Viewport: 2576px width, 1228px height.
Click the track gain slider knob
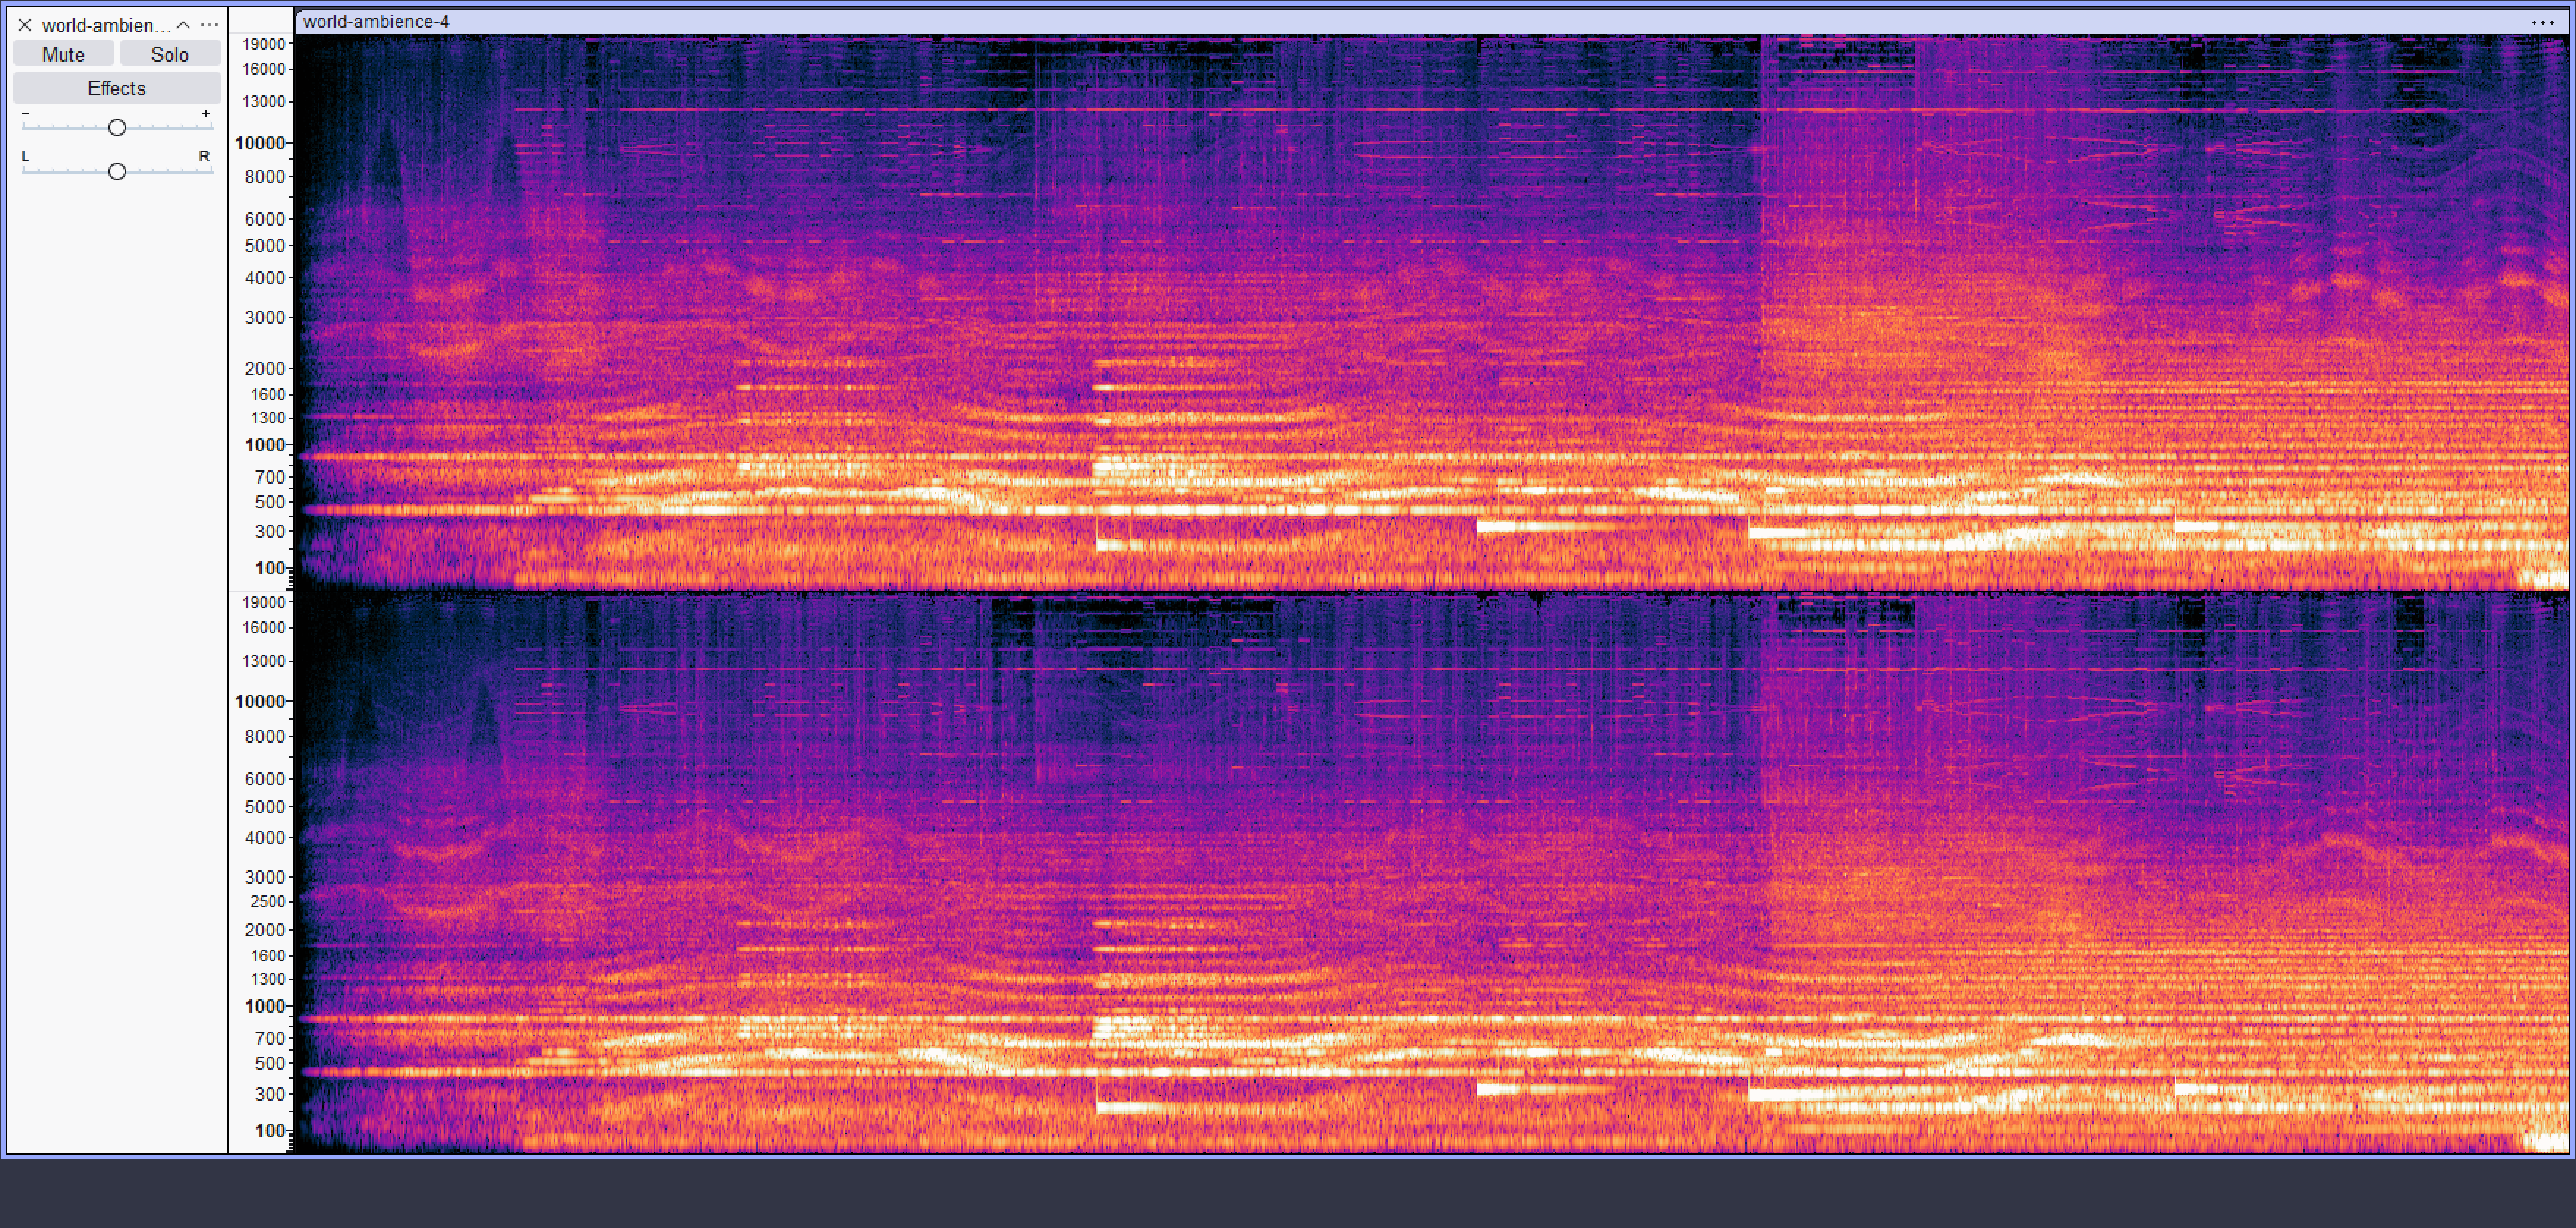point(117,127)
